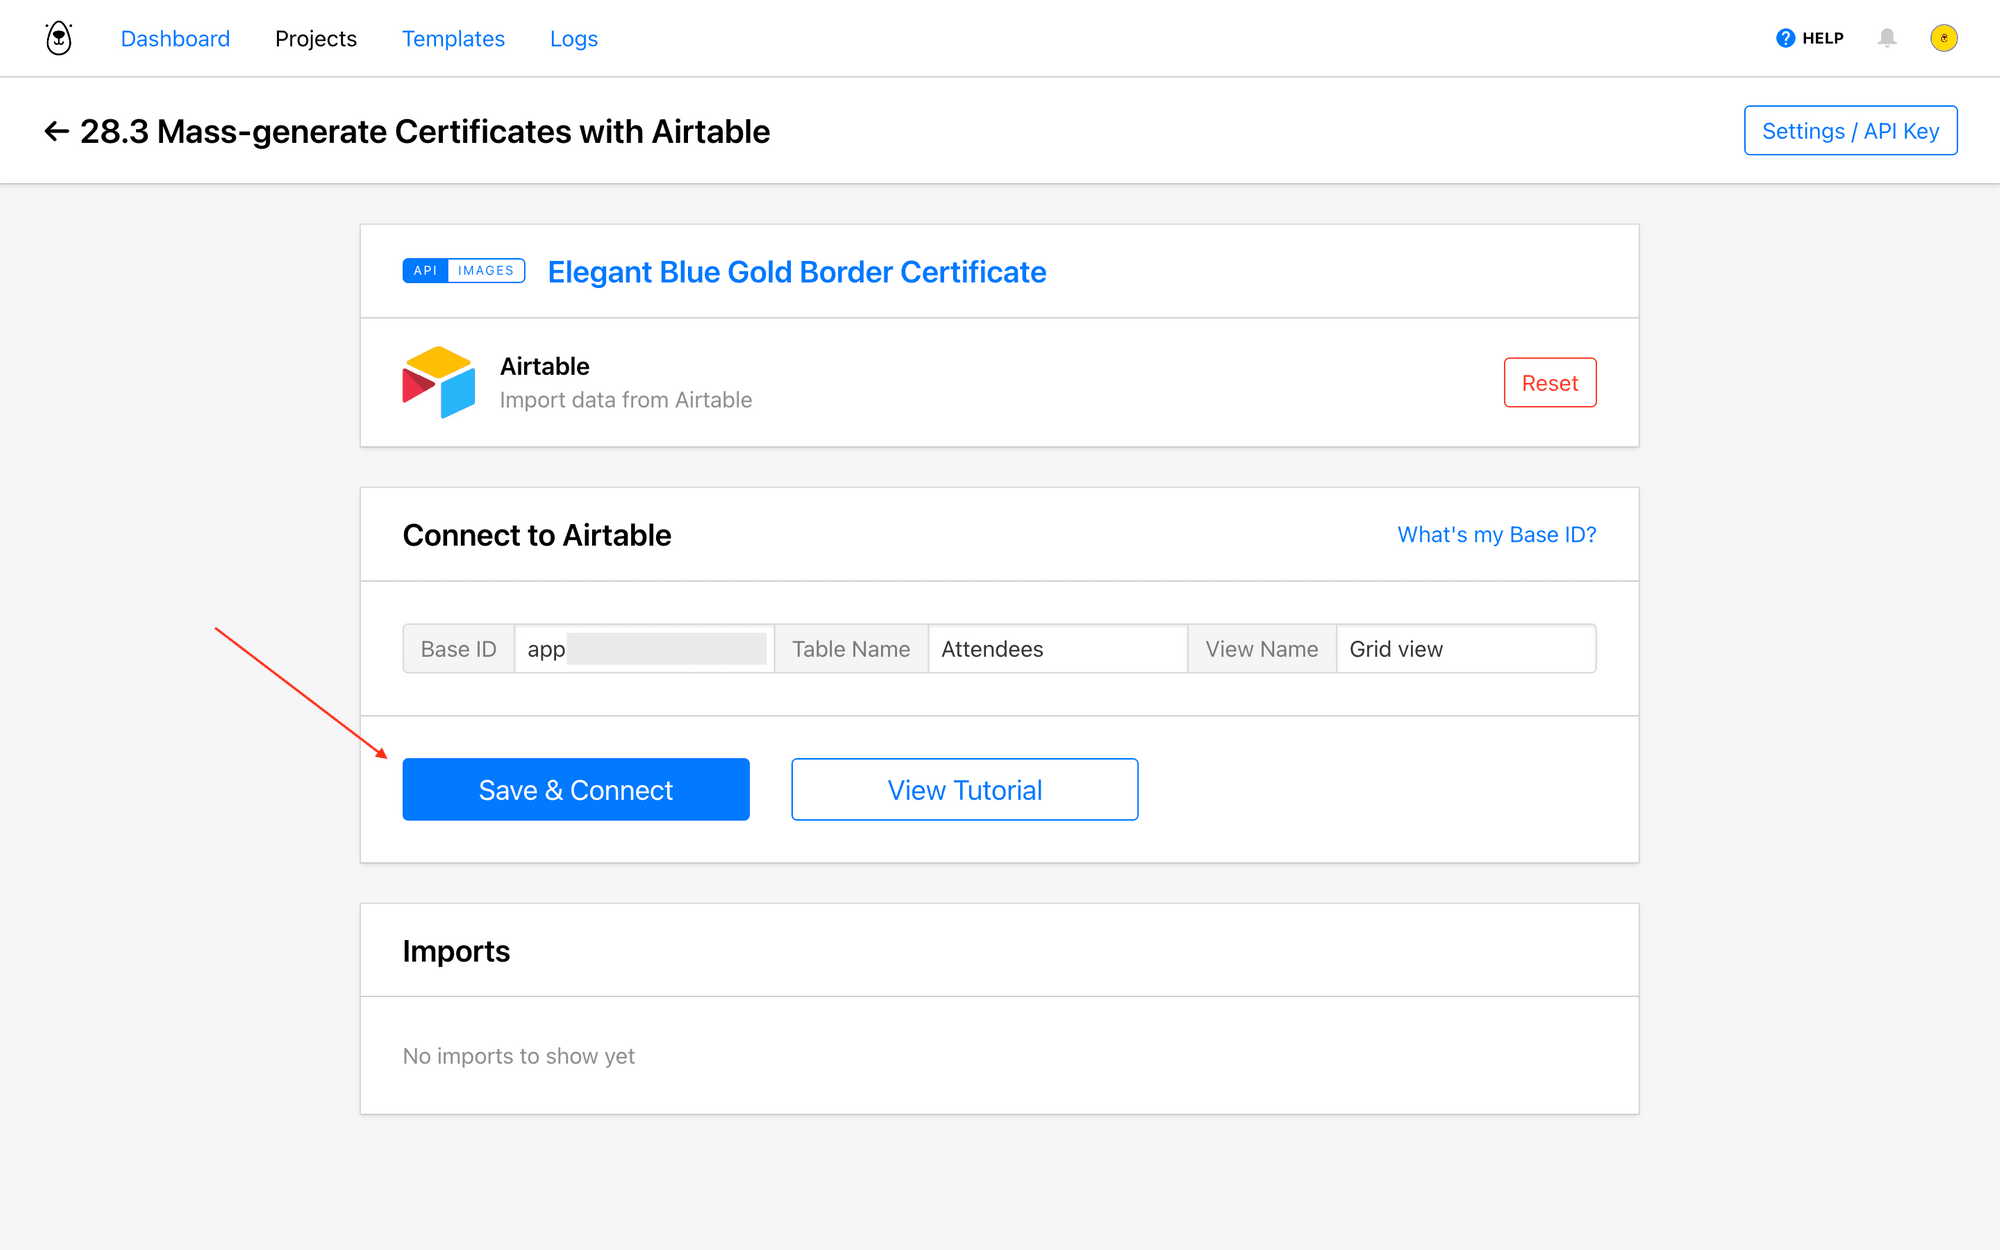Viewport: 2000px width, 1250px height.
Task: Click the No imports to show yet text
Action: click(519, 1056)
